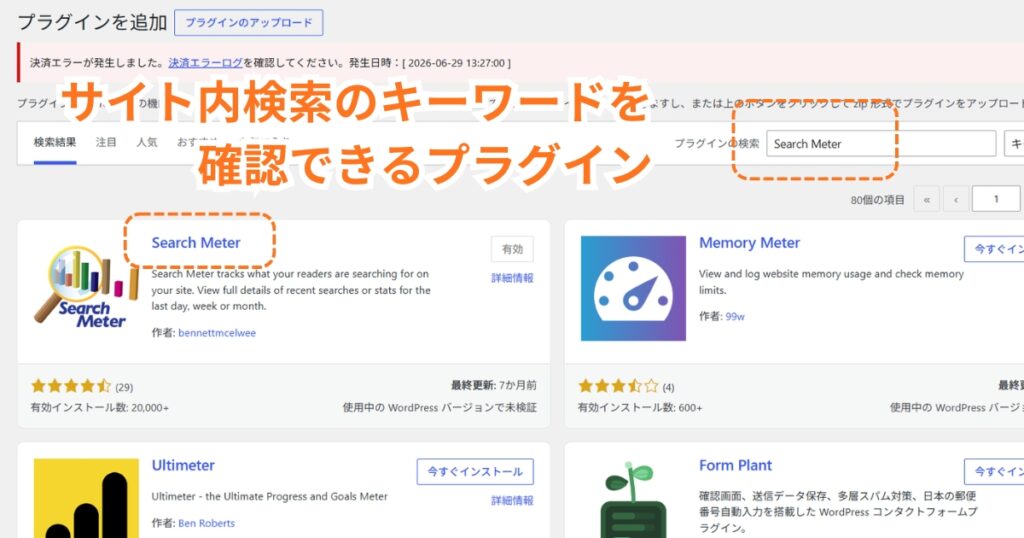Click the 有効 button on Search Meter
Image resolution: width=1024 pixels, height=538 pixels.
[512, 249]
